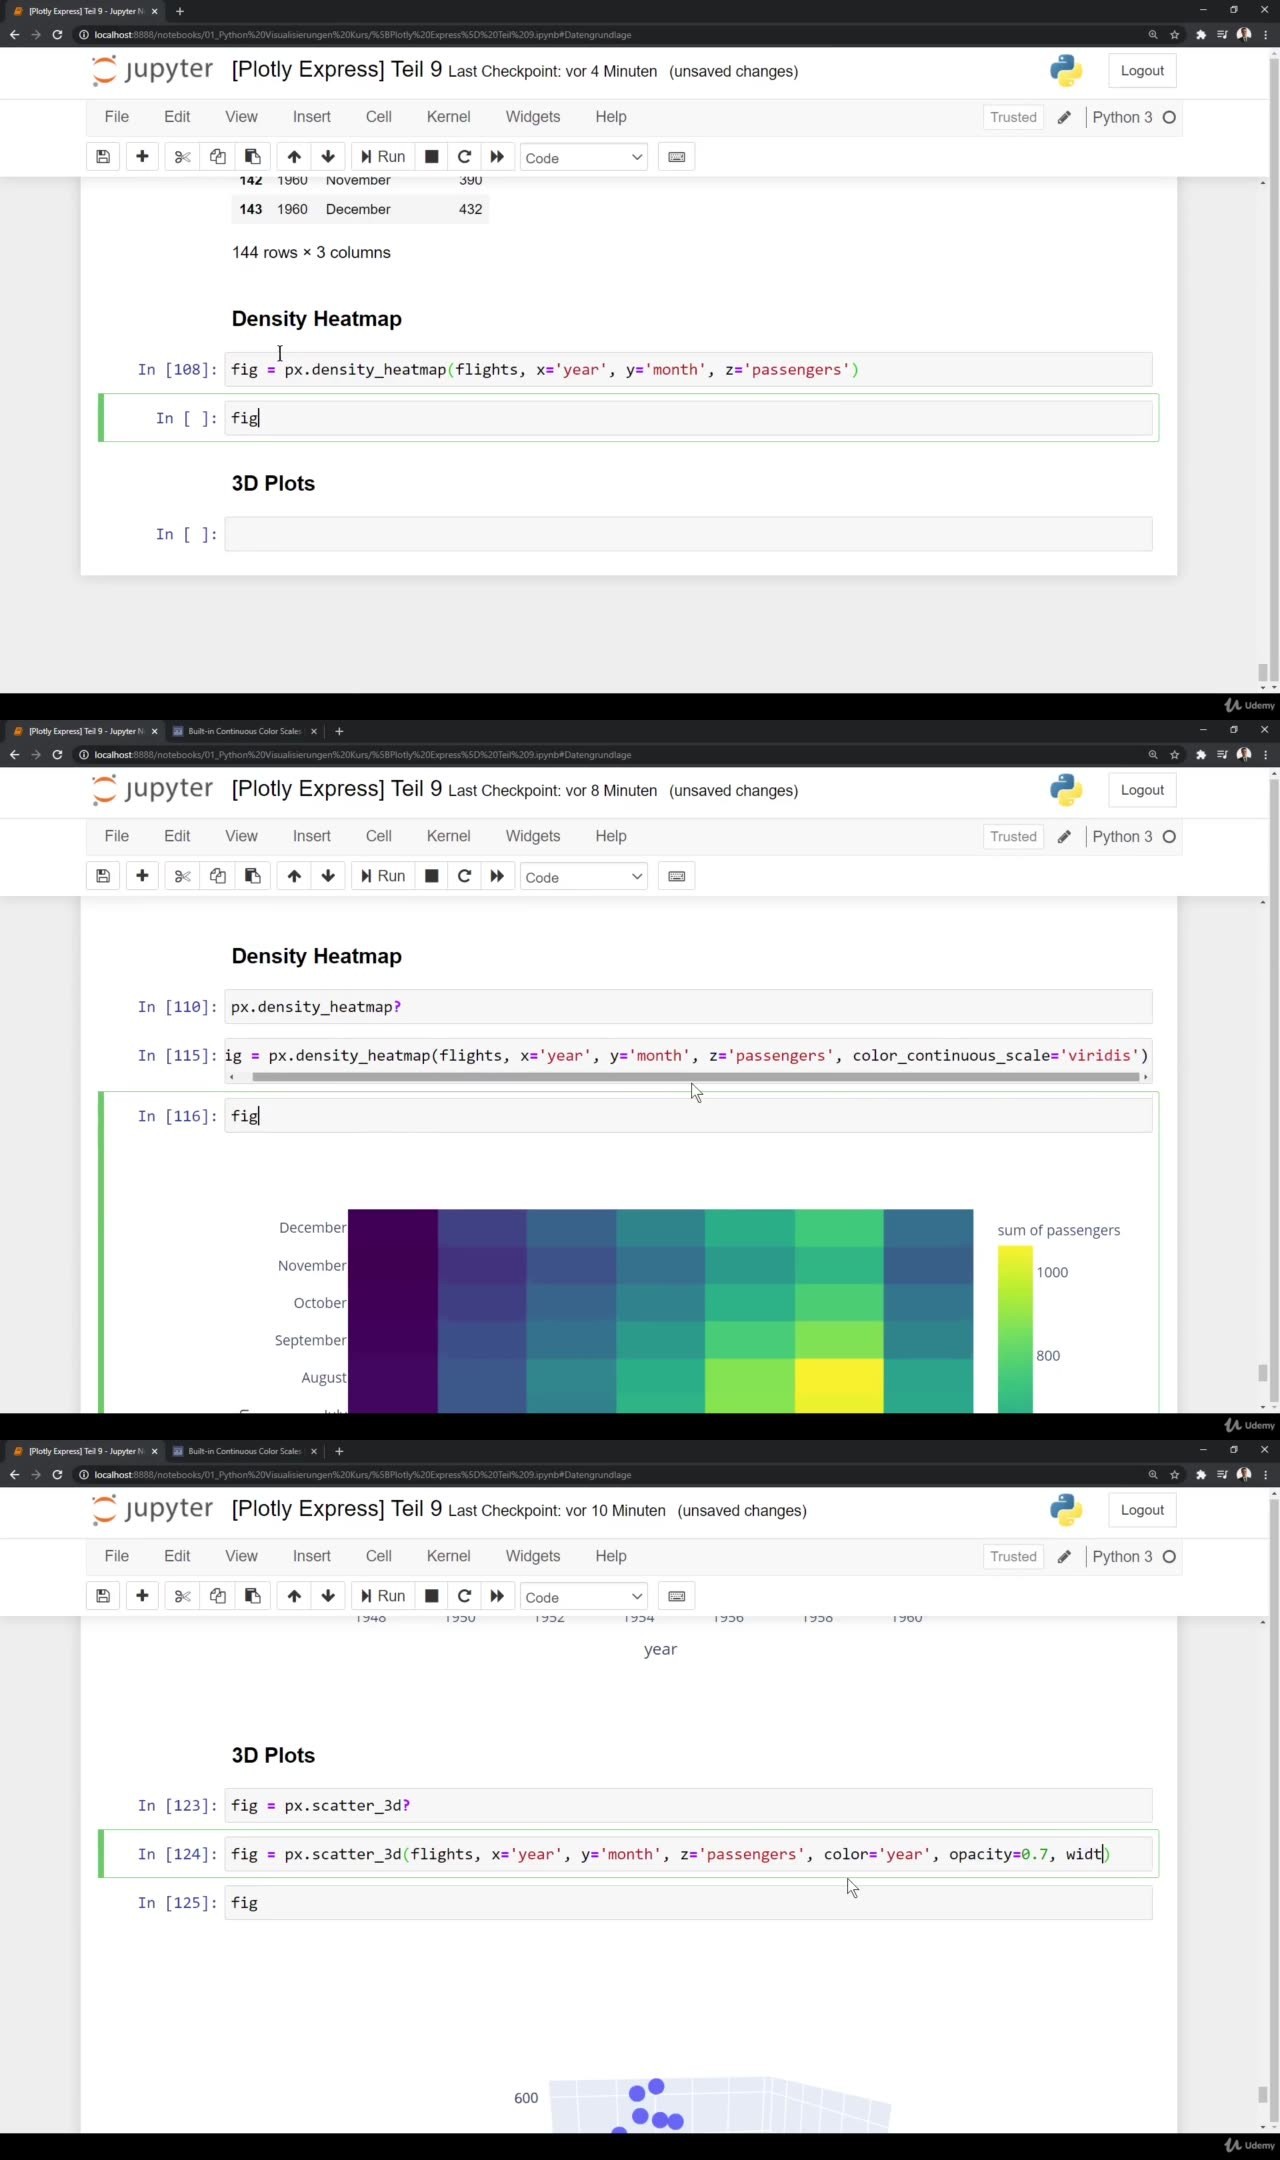Open the Code cell type dropdown in the bottom toolbar
The height and width of the screenshot is (2160, 1280).
[583, 1598]
